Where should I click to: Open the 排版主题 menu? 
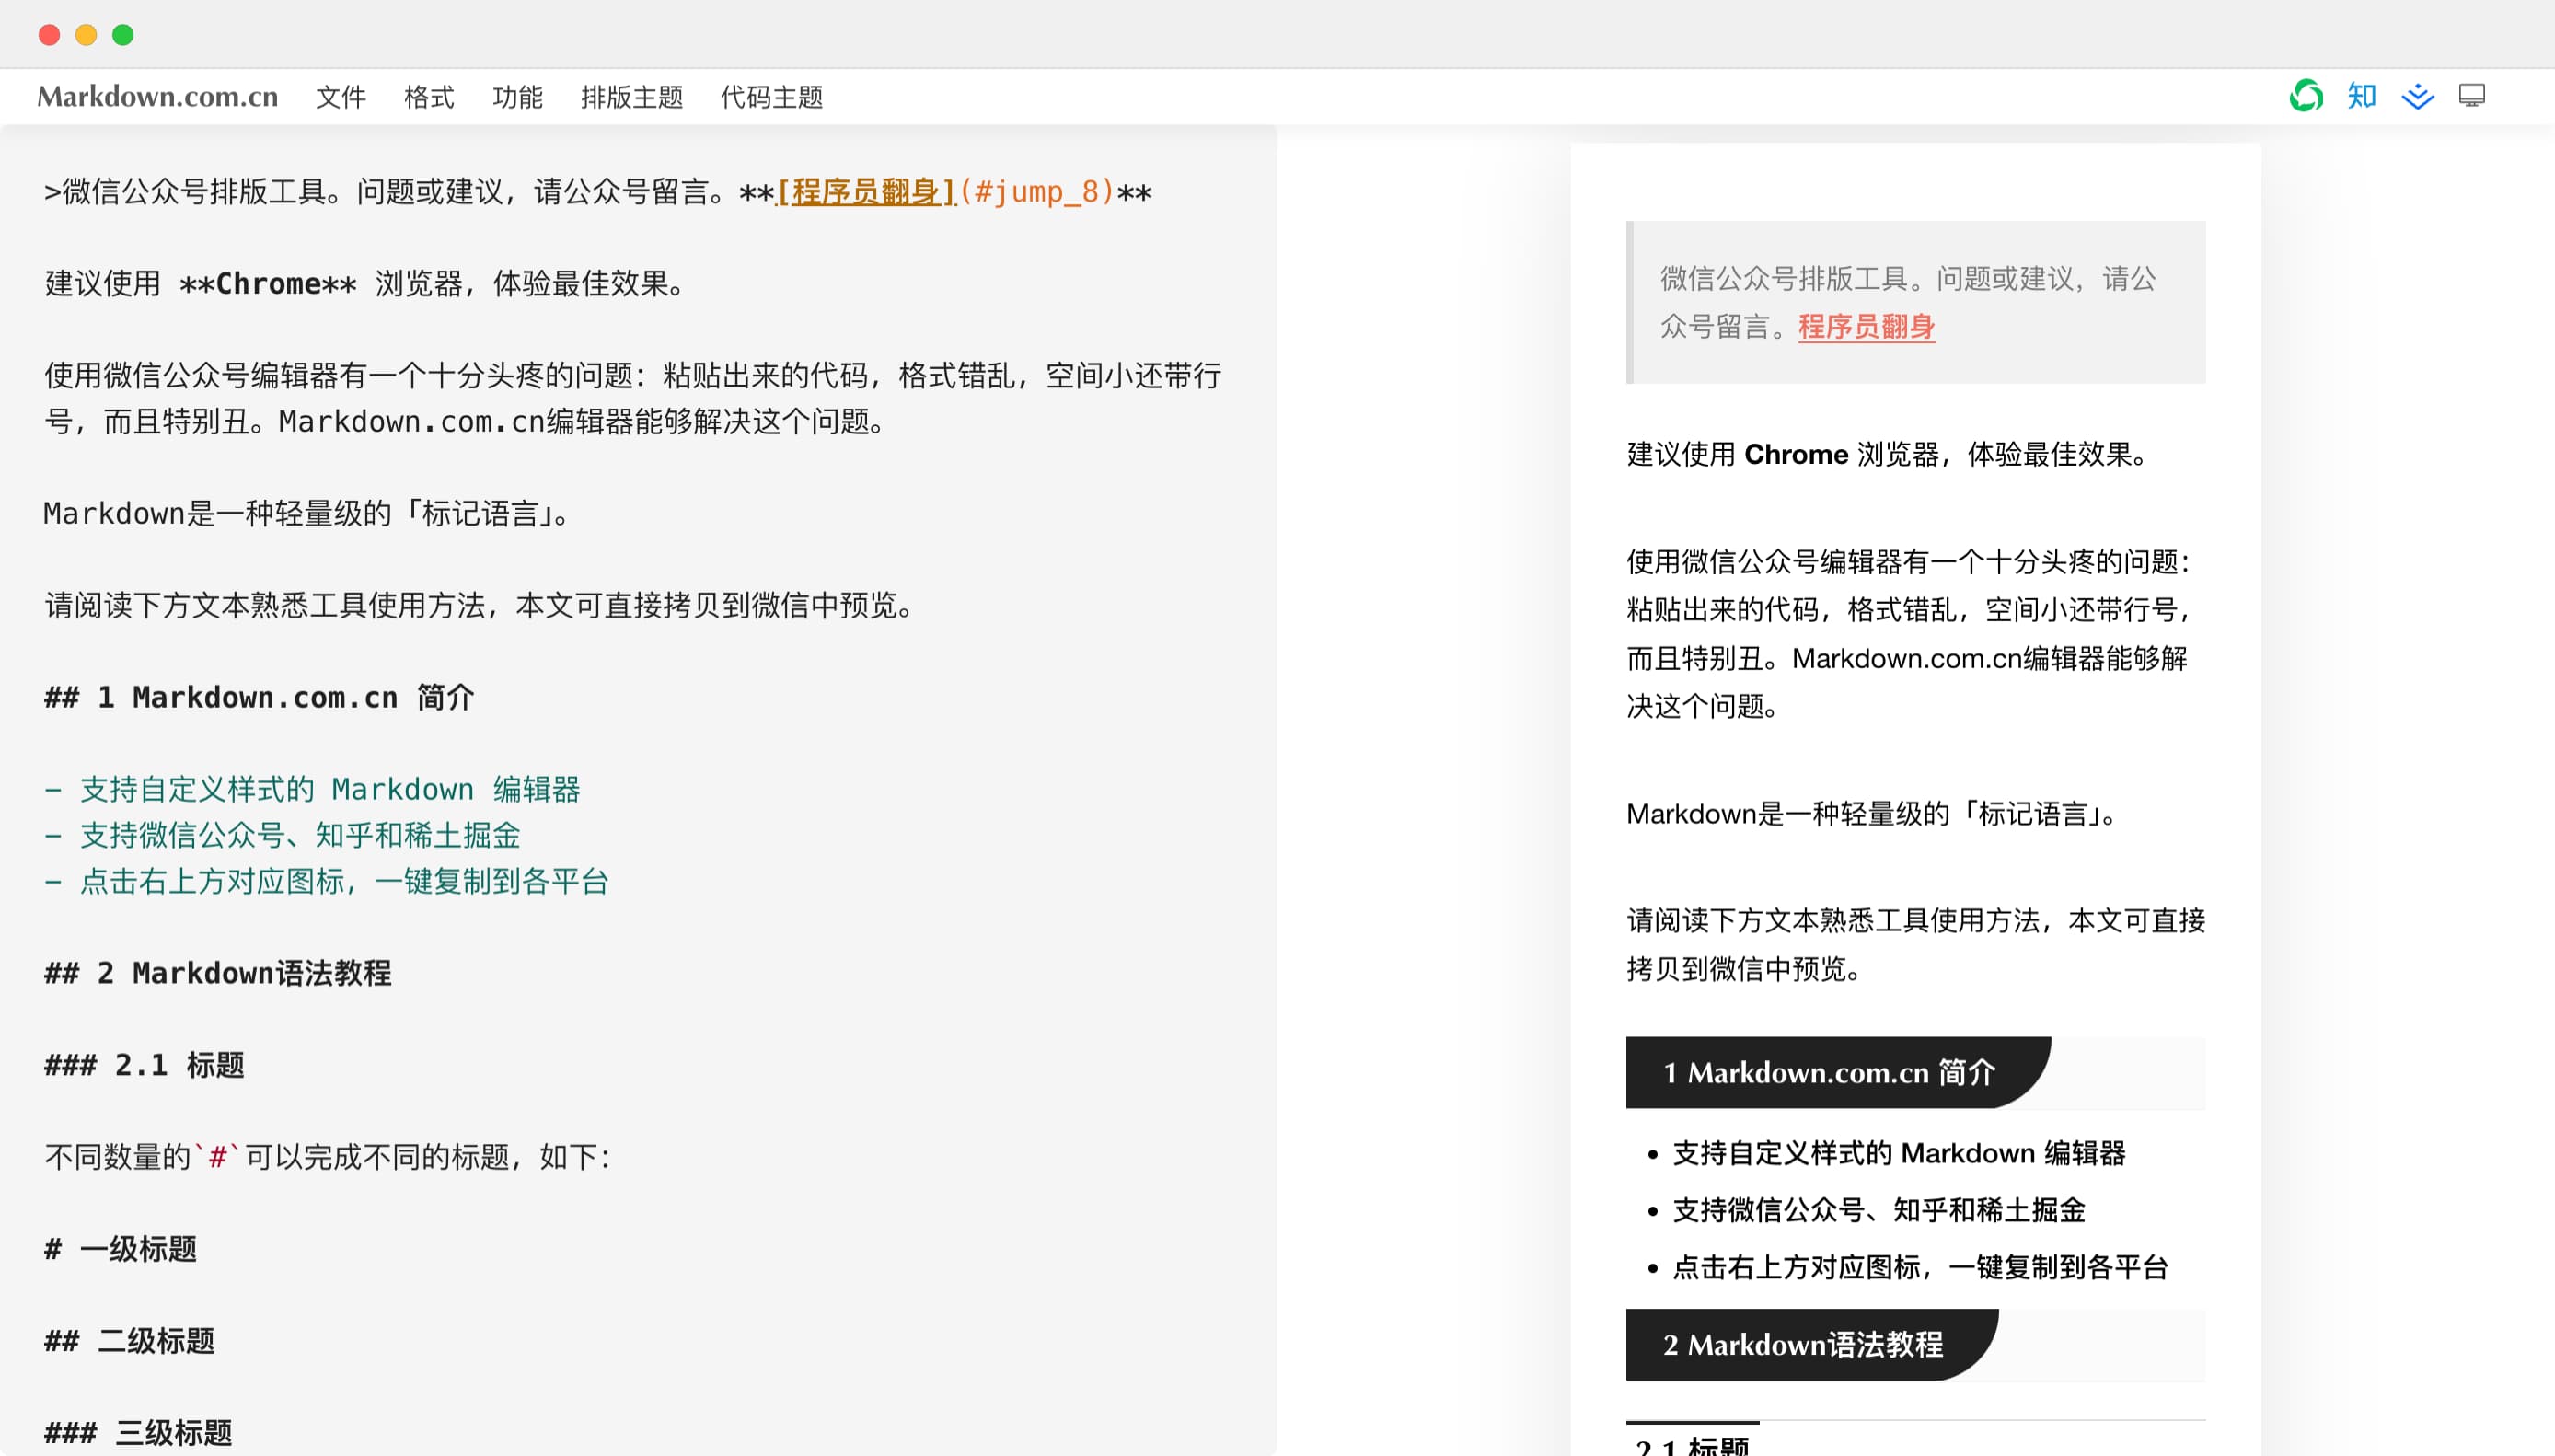pos(632,97)
